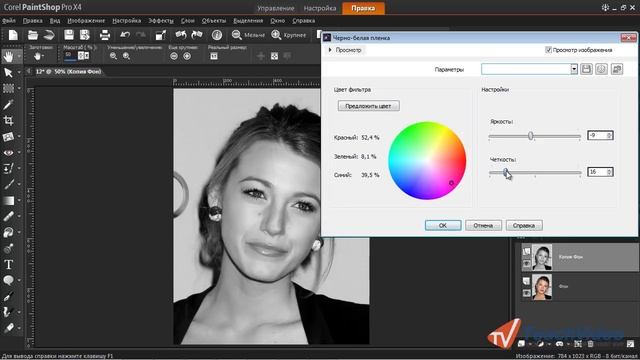Viewport: 640px width, 360px height.
Task: Click the Справка button in the dialog
Action: [524, 225]
